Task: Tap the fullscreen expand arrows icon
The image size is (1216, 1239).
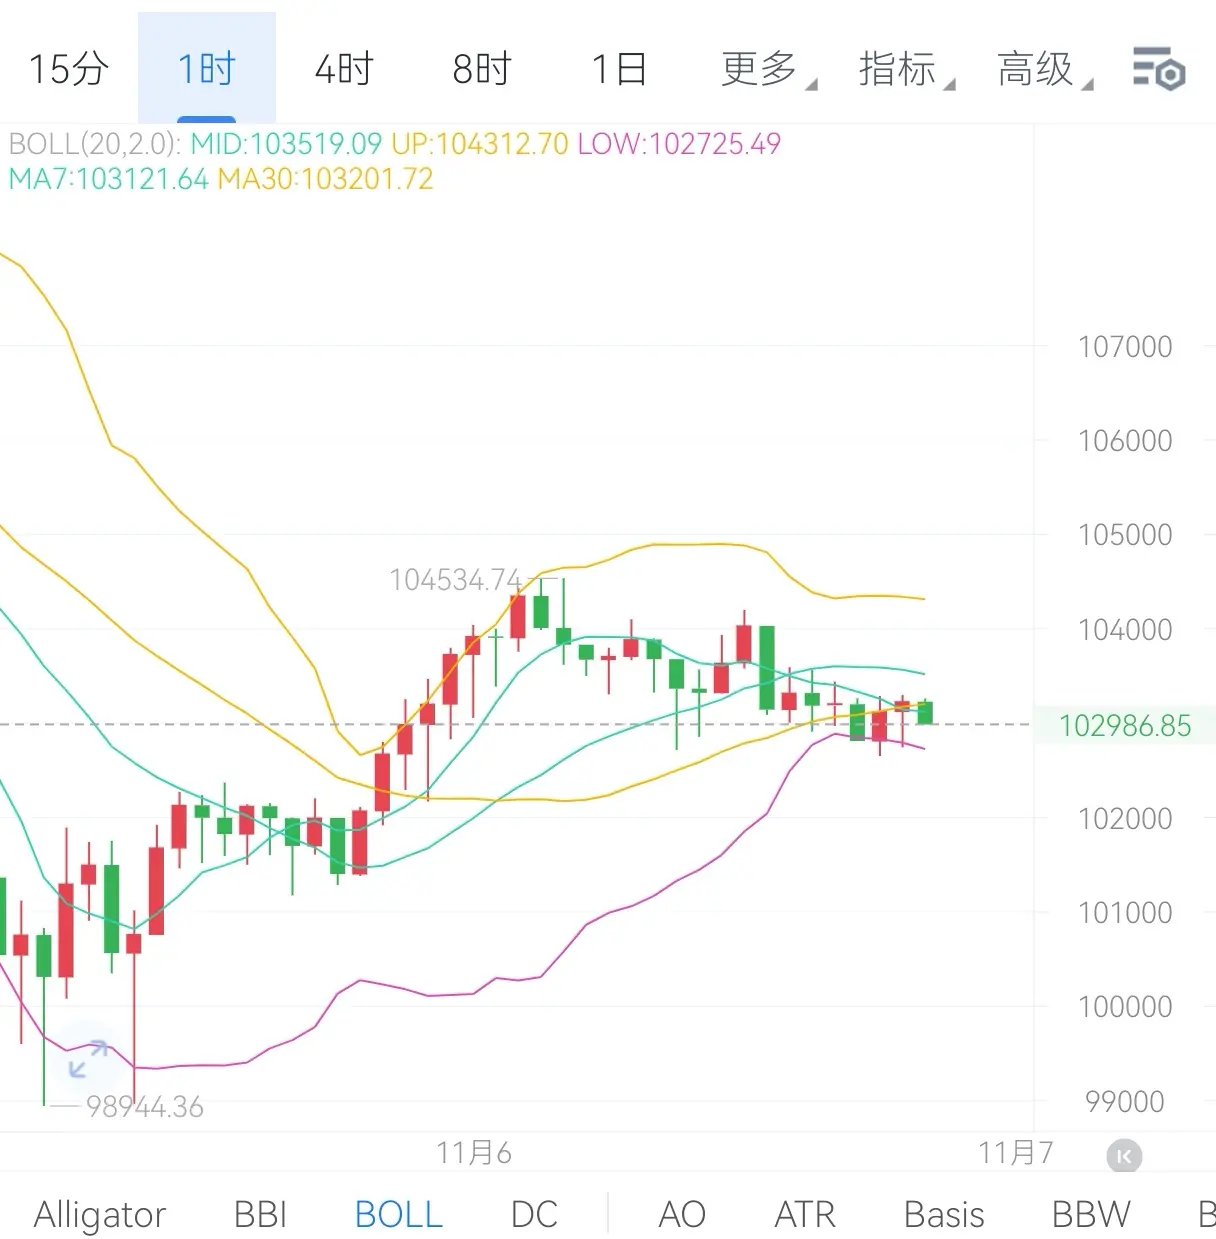Action: click(x=88, y=1060)
